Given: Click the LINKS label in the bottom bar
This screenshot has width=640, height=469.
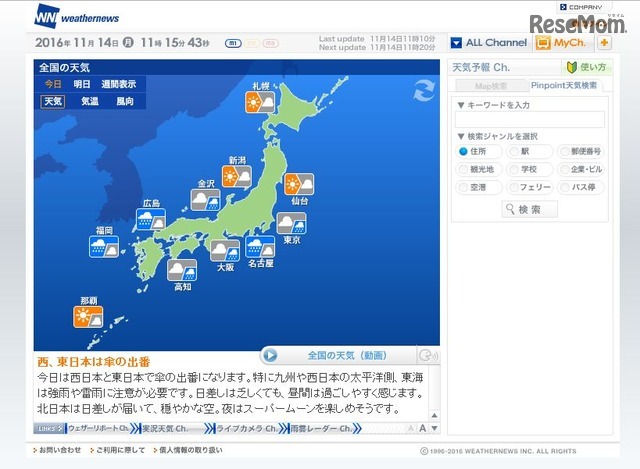Looking at the screenshot, I should click(49, 429).
